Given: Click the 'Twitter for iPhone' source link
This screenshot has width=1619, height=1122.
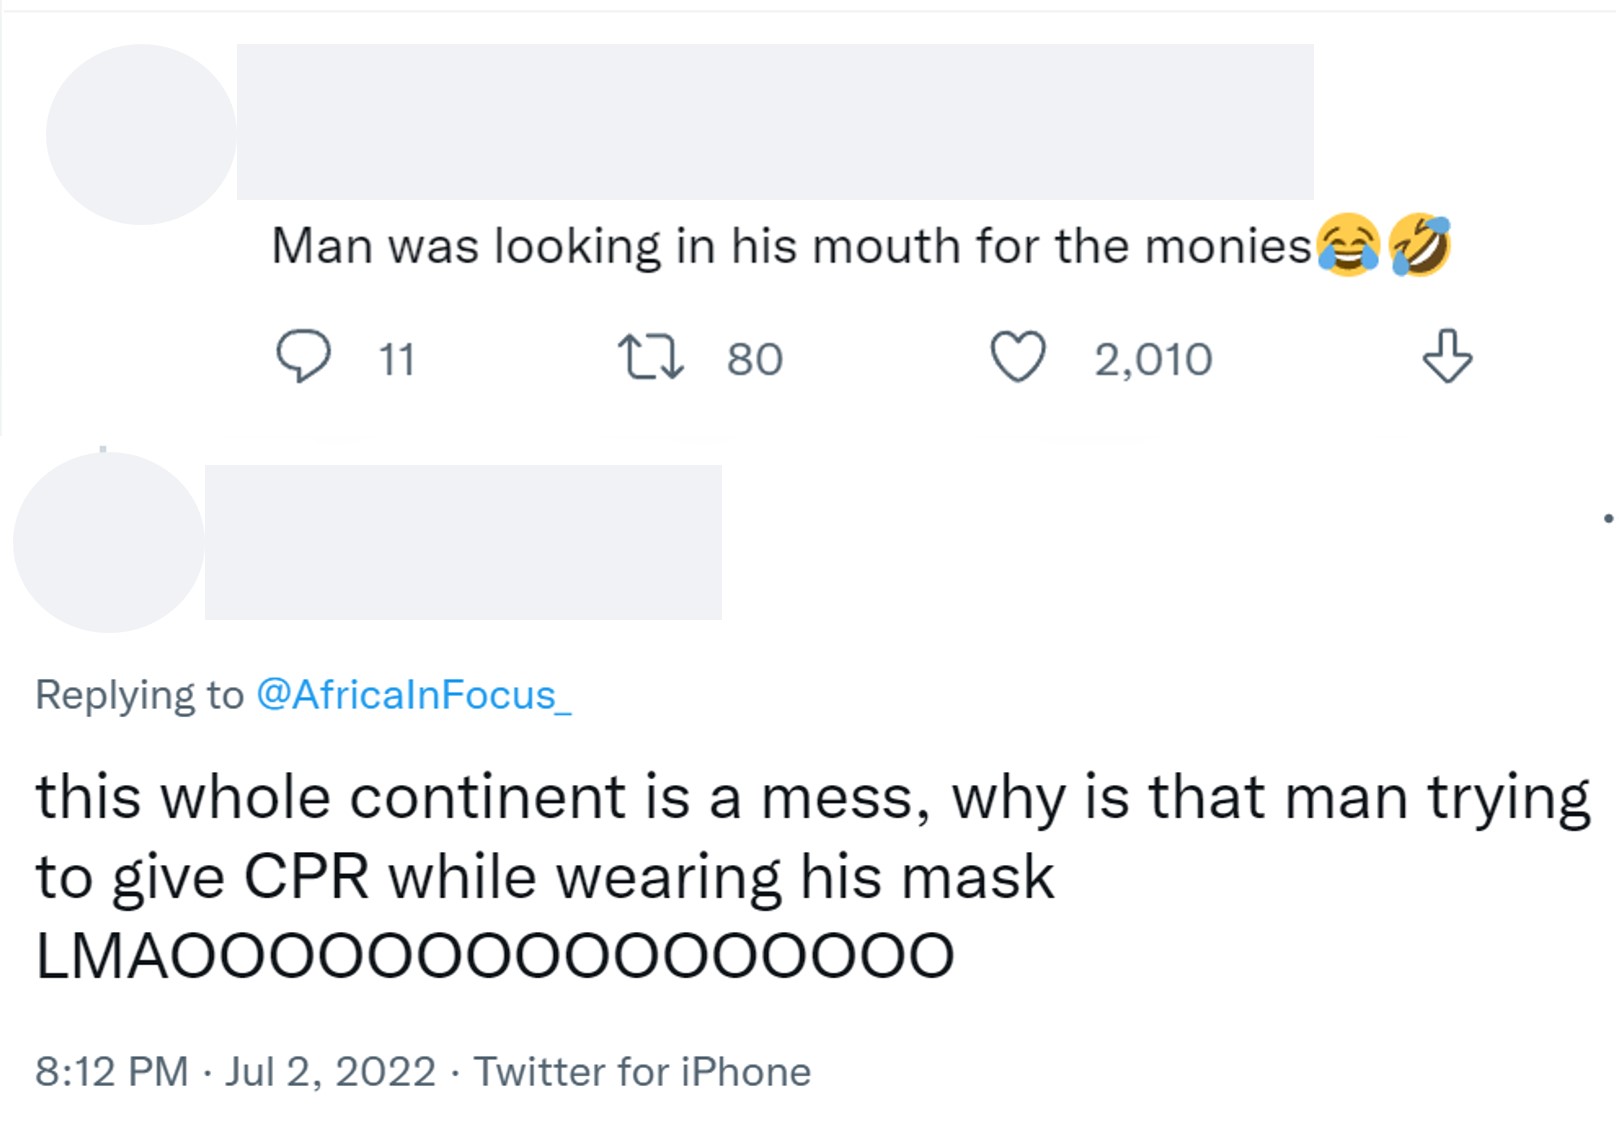Looking at the screenshot, I should coord(641,1072).
